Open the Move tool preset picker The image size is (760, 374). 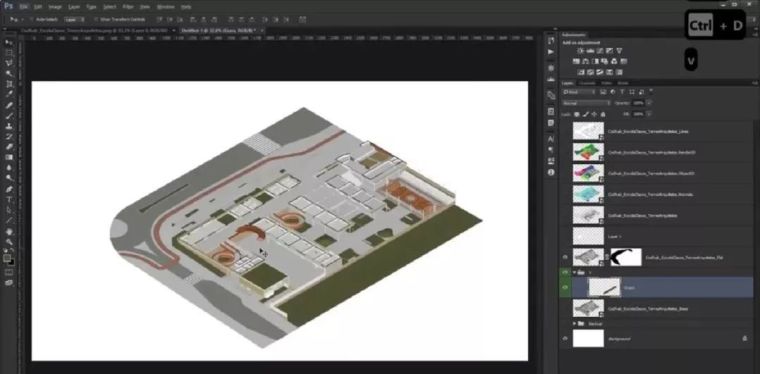coord(16,19)
